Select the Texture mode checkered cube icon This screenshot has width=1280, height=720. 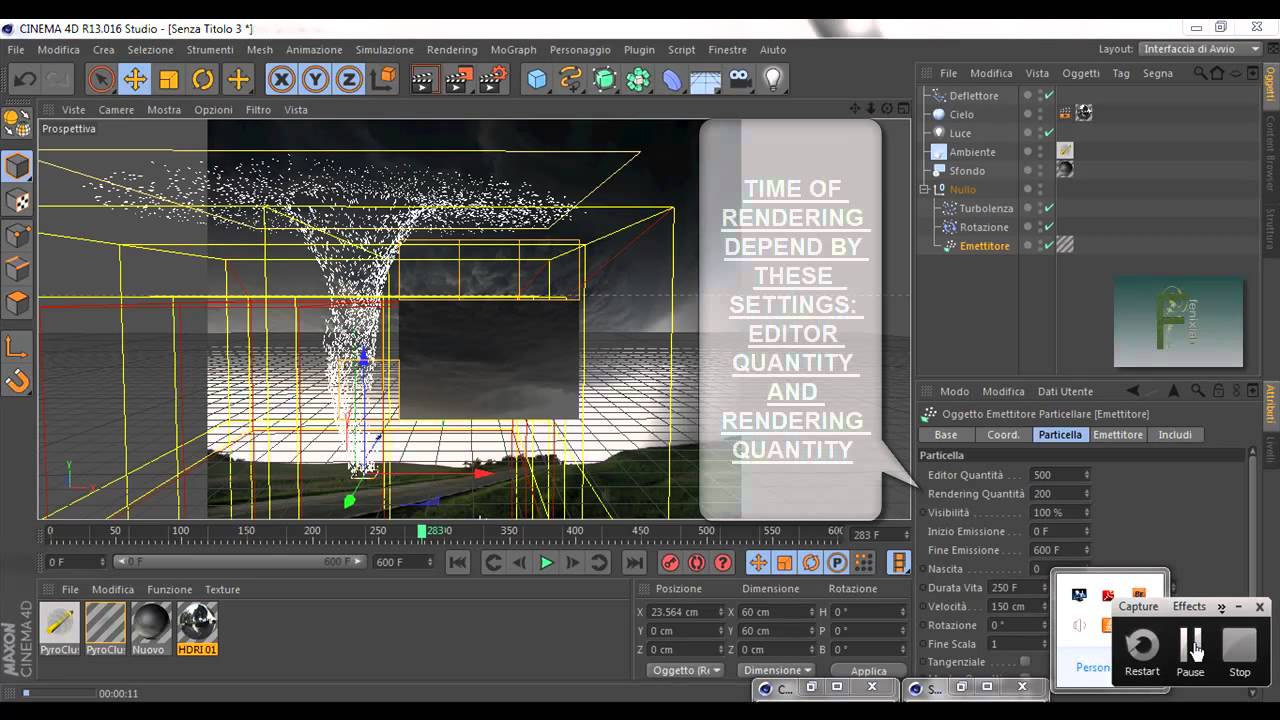pos(18,201)
